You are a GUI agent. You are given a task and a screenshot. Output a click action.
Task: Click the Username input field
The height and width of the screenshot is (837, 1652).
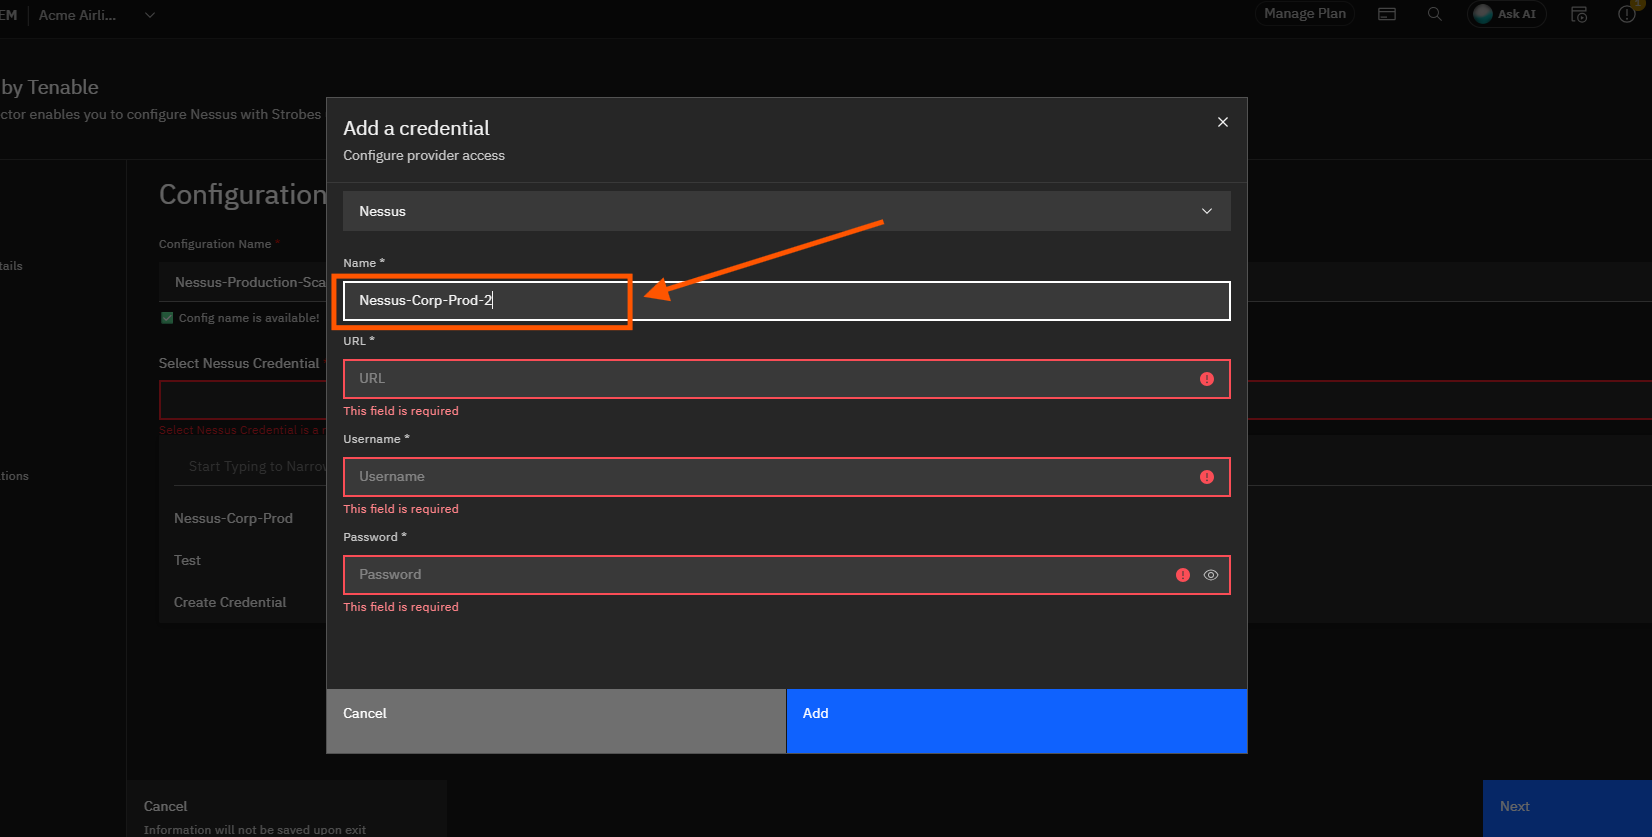click(x=786, y=477)
